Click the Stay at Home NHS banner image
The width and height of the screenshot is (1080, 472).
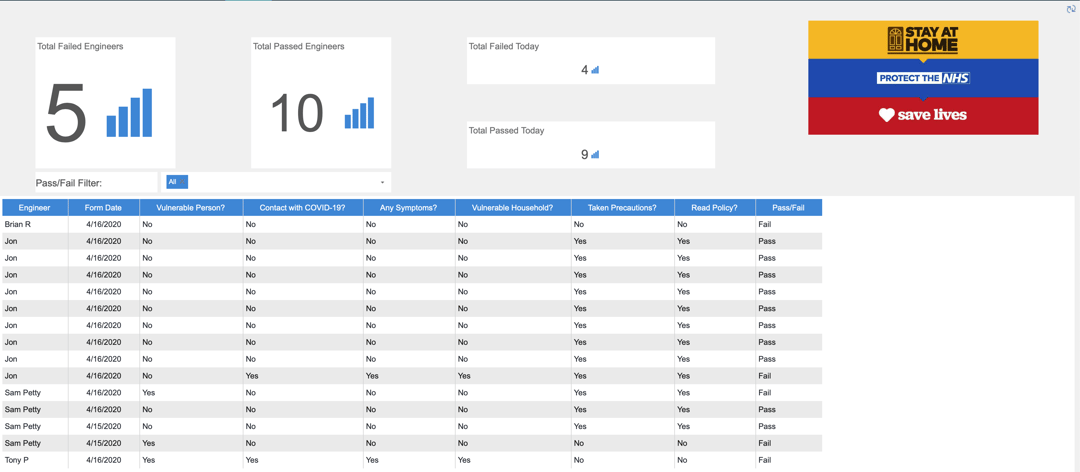pyautogui.click(x=923, y=77)
